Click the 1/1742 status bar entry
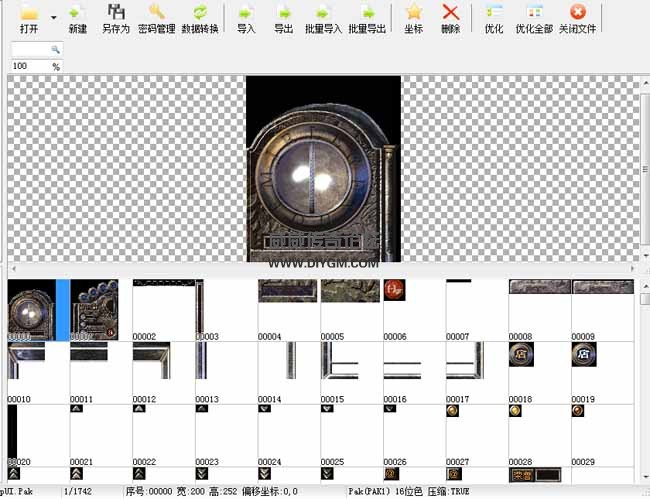This screenshot has width=650, height=499. pos(78,492)
